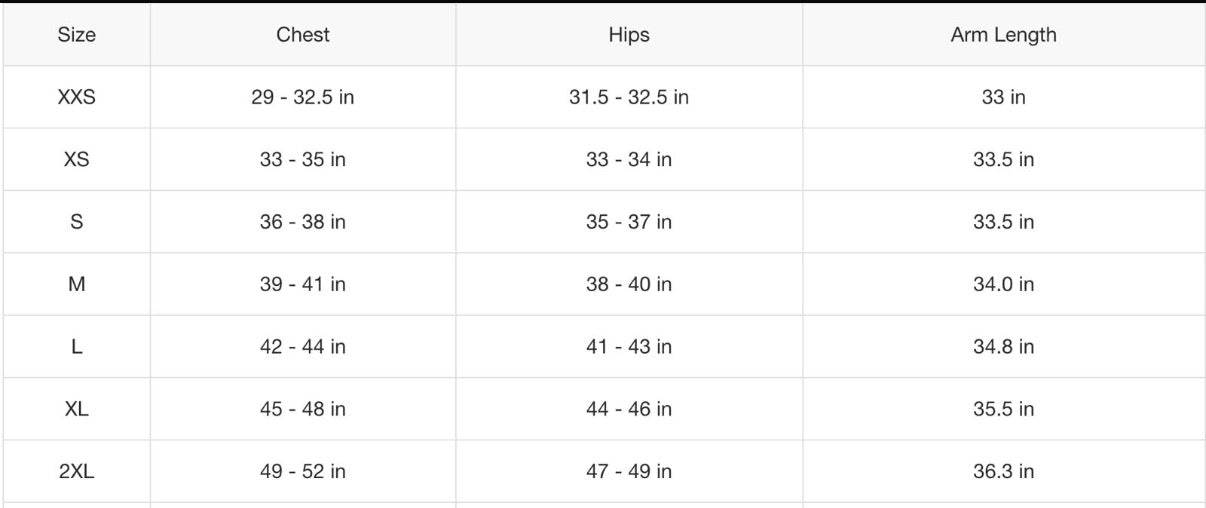
Task: Select the Hips column header
Action: point(628,35)
